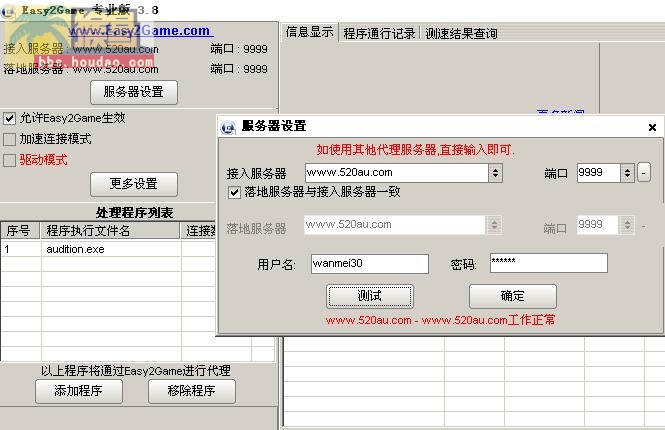Viewport: 665px width, 430px height.
Task: Click the disabled 落地服务器 address field
Action: [394, 225]
